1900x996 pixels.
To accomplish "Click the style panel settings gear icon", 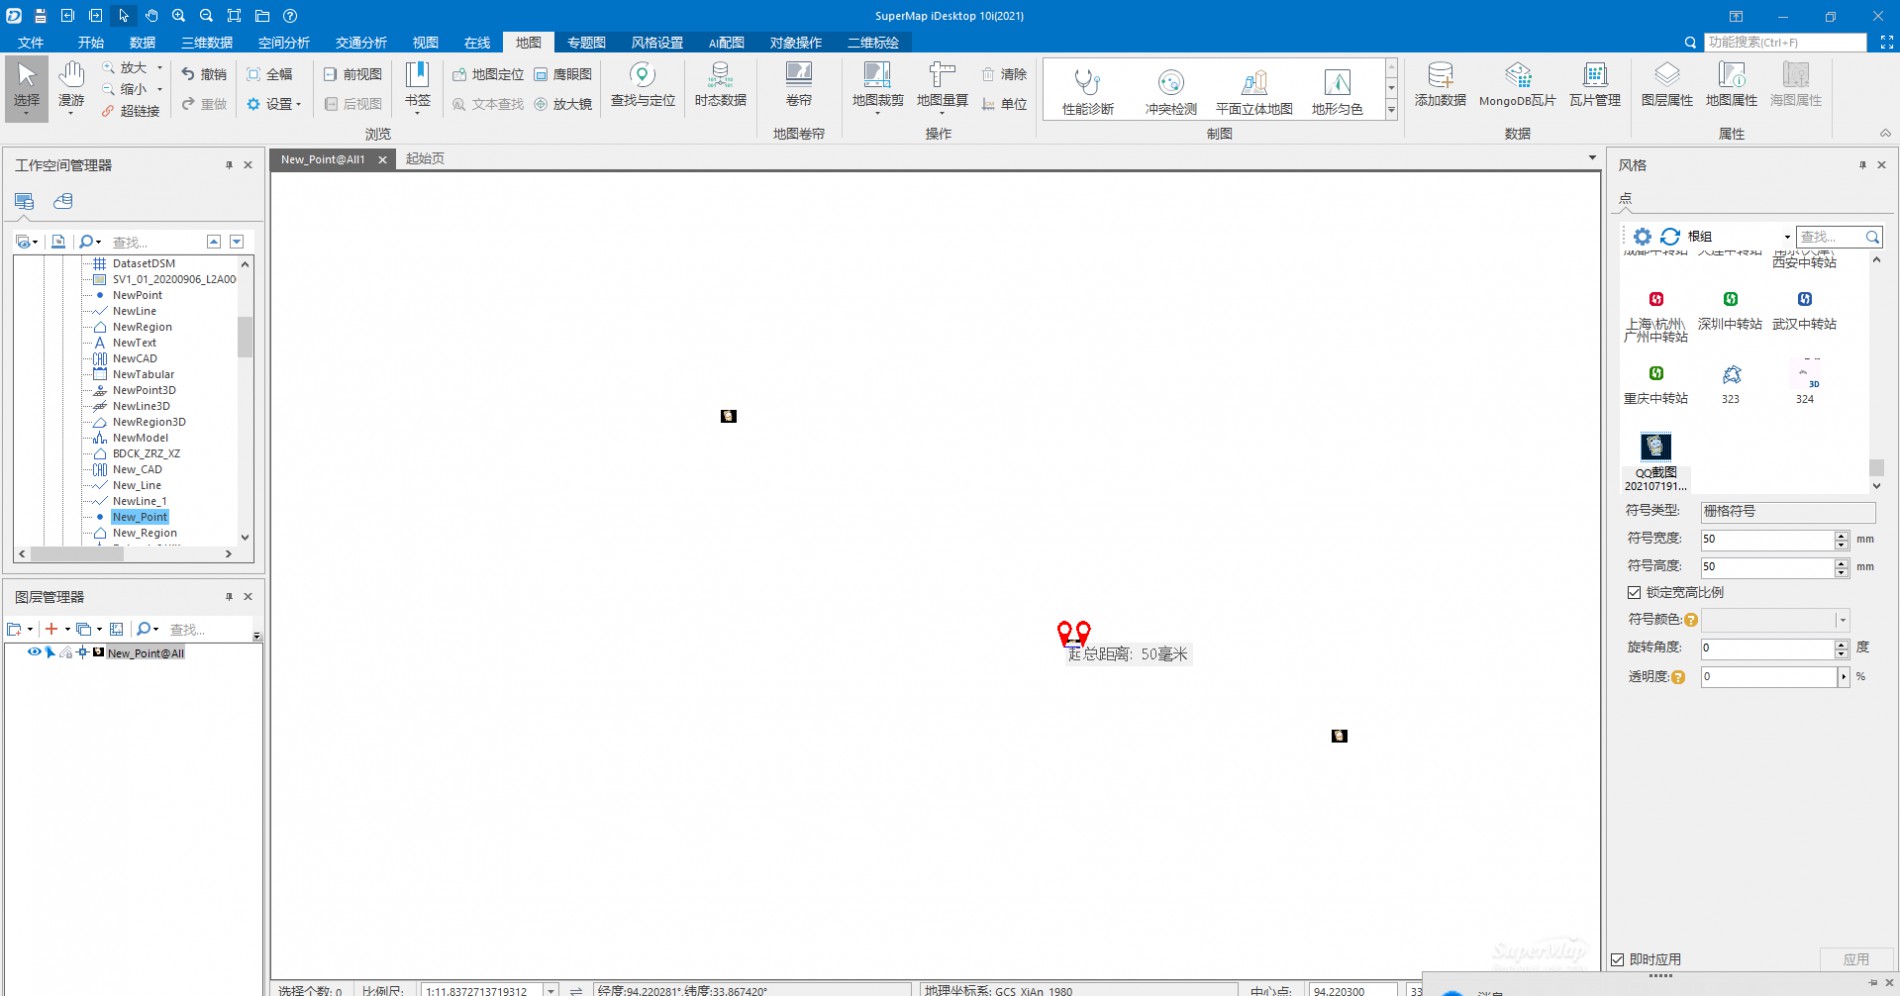I will pyautogui.click(x=1642, y=237).
